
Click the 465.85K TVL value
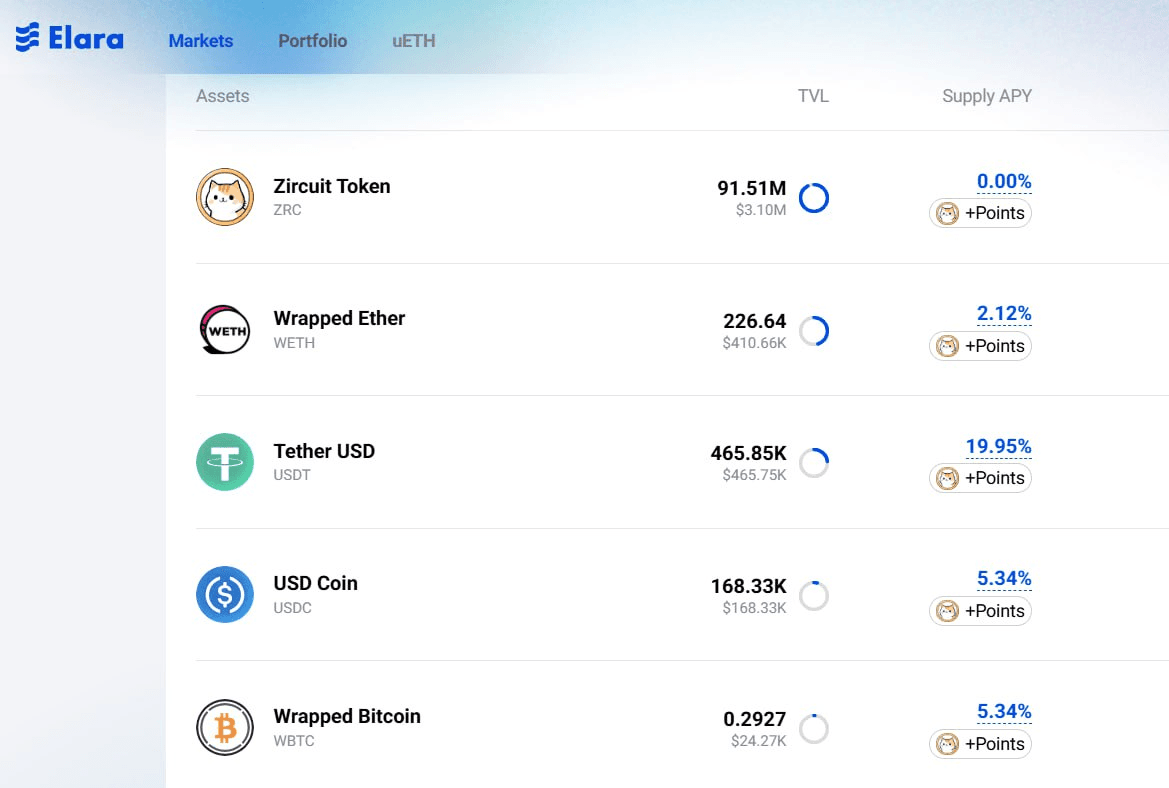(749, 453)
